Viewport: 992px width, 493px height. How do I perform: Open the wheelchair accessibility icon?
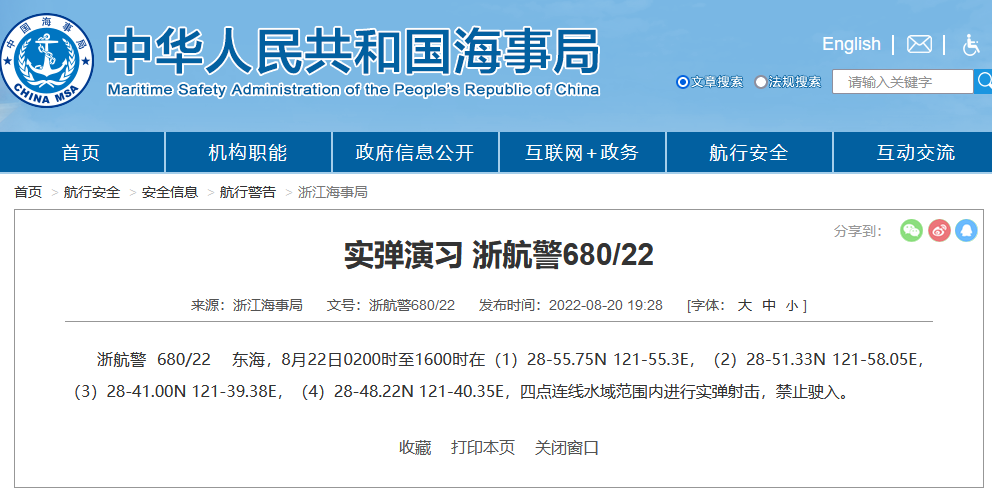tap(971, 45)
